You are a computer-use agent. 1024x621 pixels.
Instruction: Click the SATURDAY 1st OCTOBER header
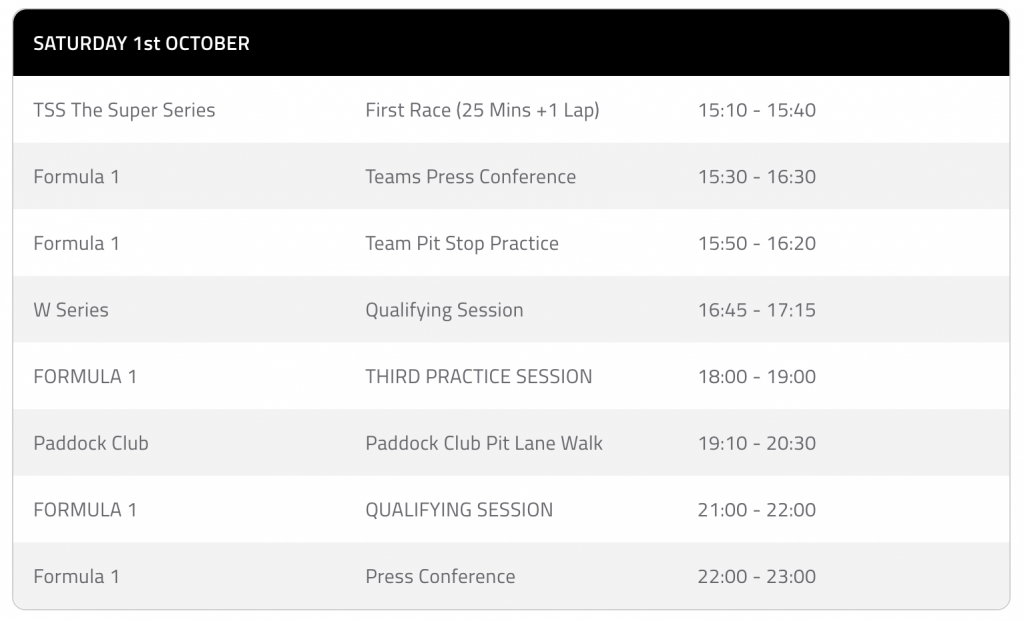coord(141,43)
